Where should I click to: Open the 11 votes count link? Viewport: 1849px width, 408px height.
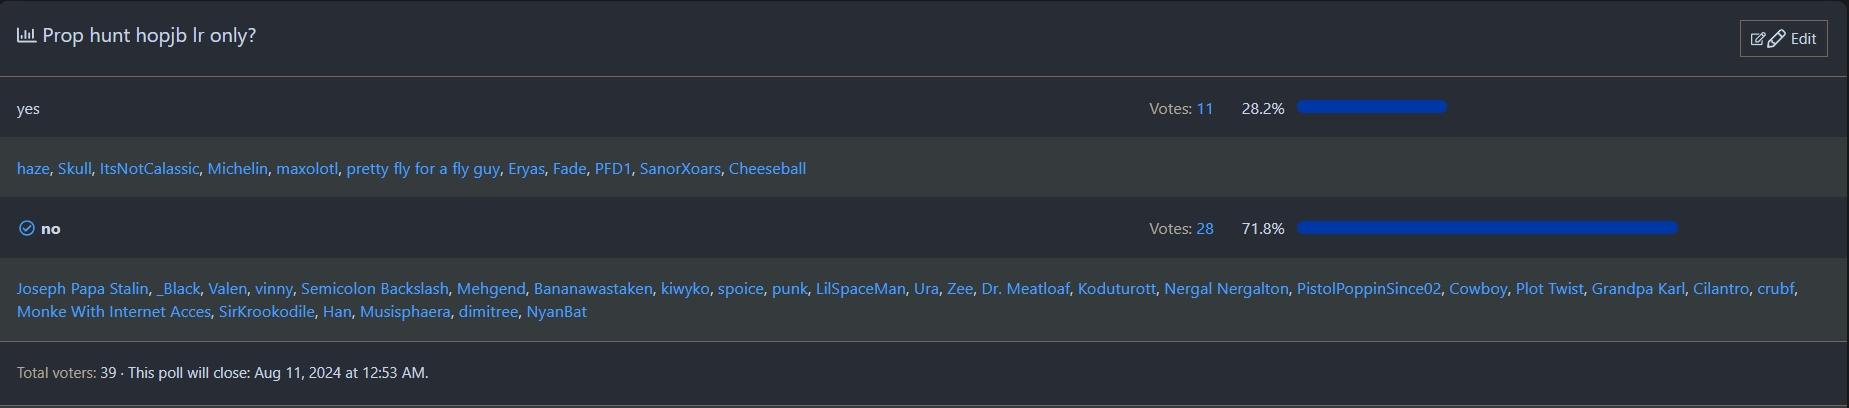point(1204,109)
